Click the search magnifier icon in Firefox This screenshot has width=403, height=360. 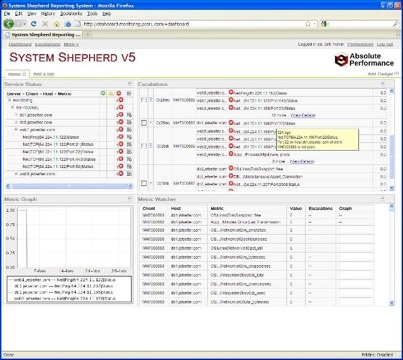pyautogui.click(x=396, y=24)
